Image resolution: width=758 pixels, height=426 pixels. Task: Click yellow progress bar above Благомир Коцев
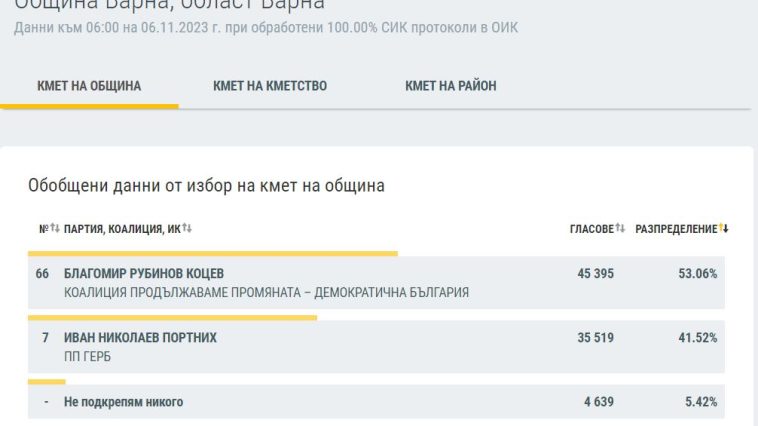pyautogui.click(x=212, y=253)
